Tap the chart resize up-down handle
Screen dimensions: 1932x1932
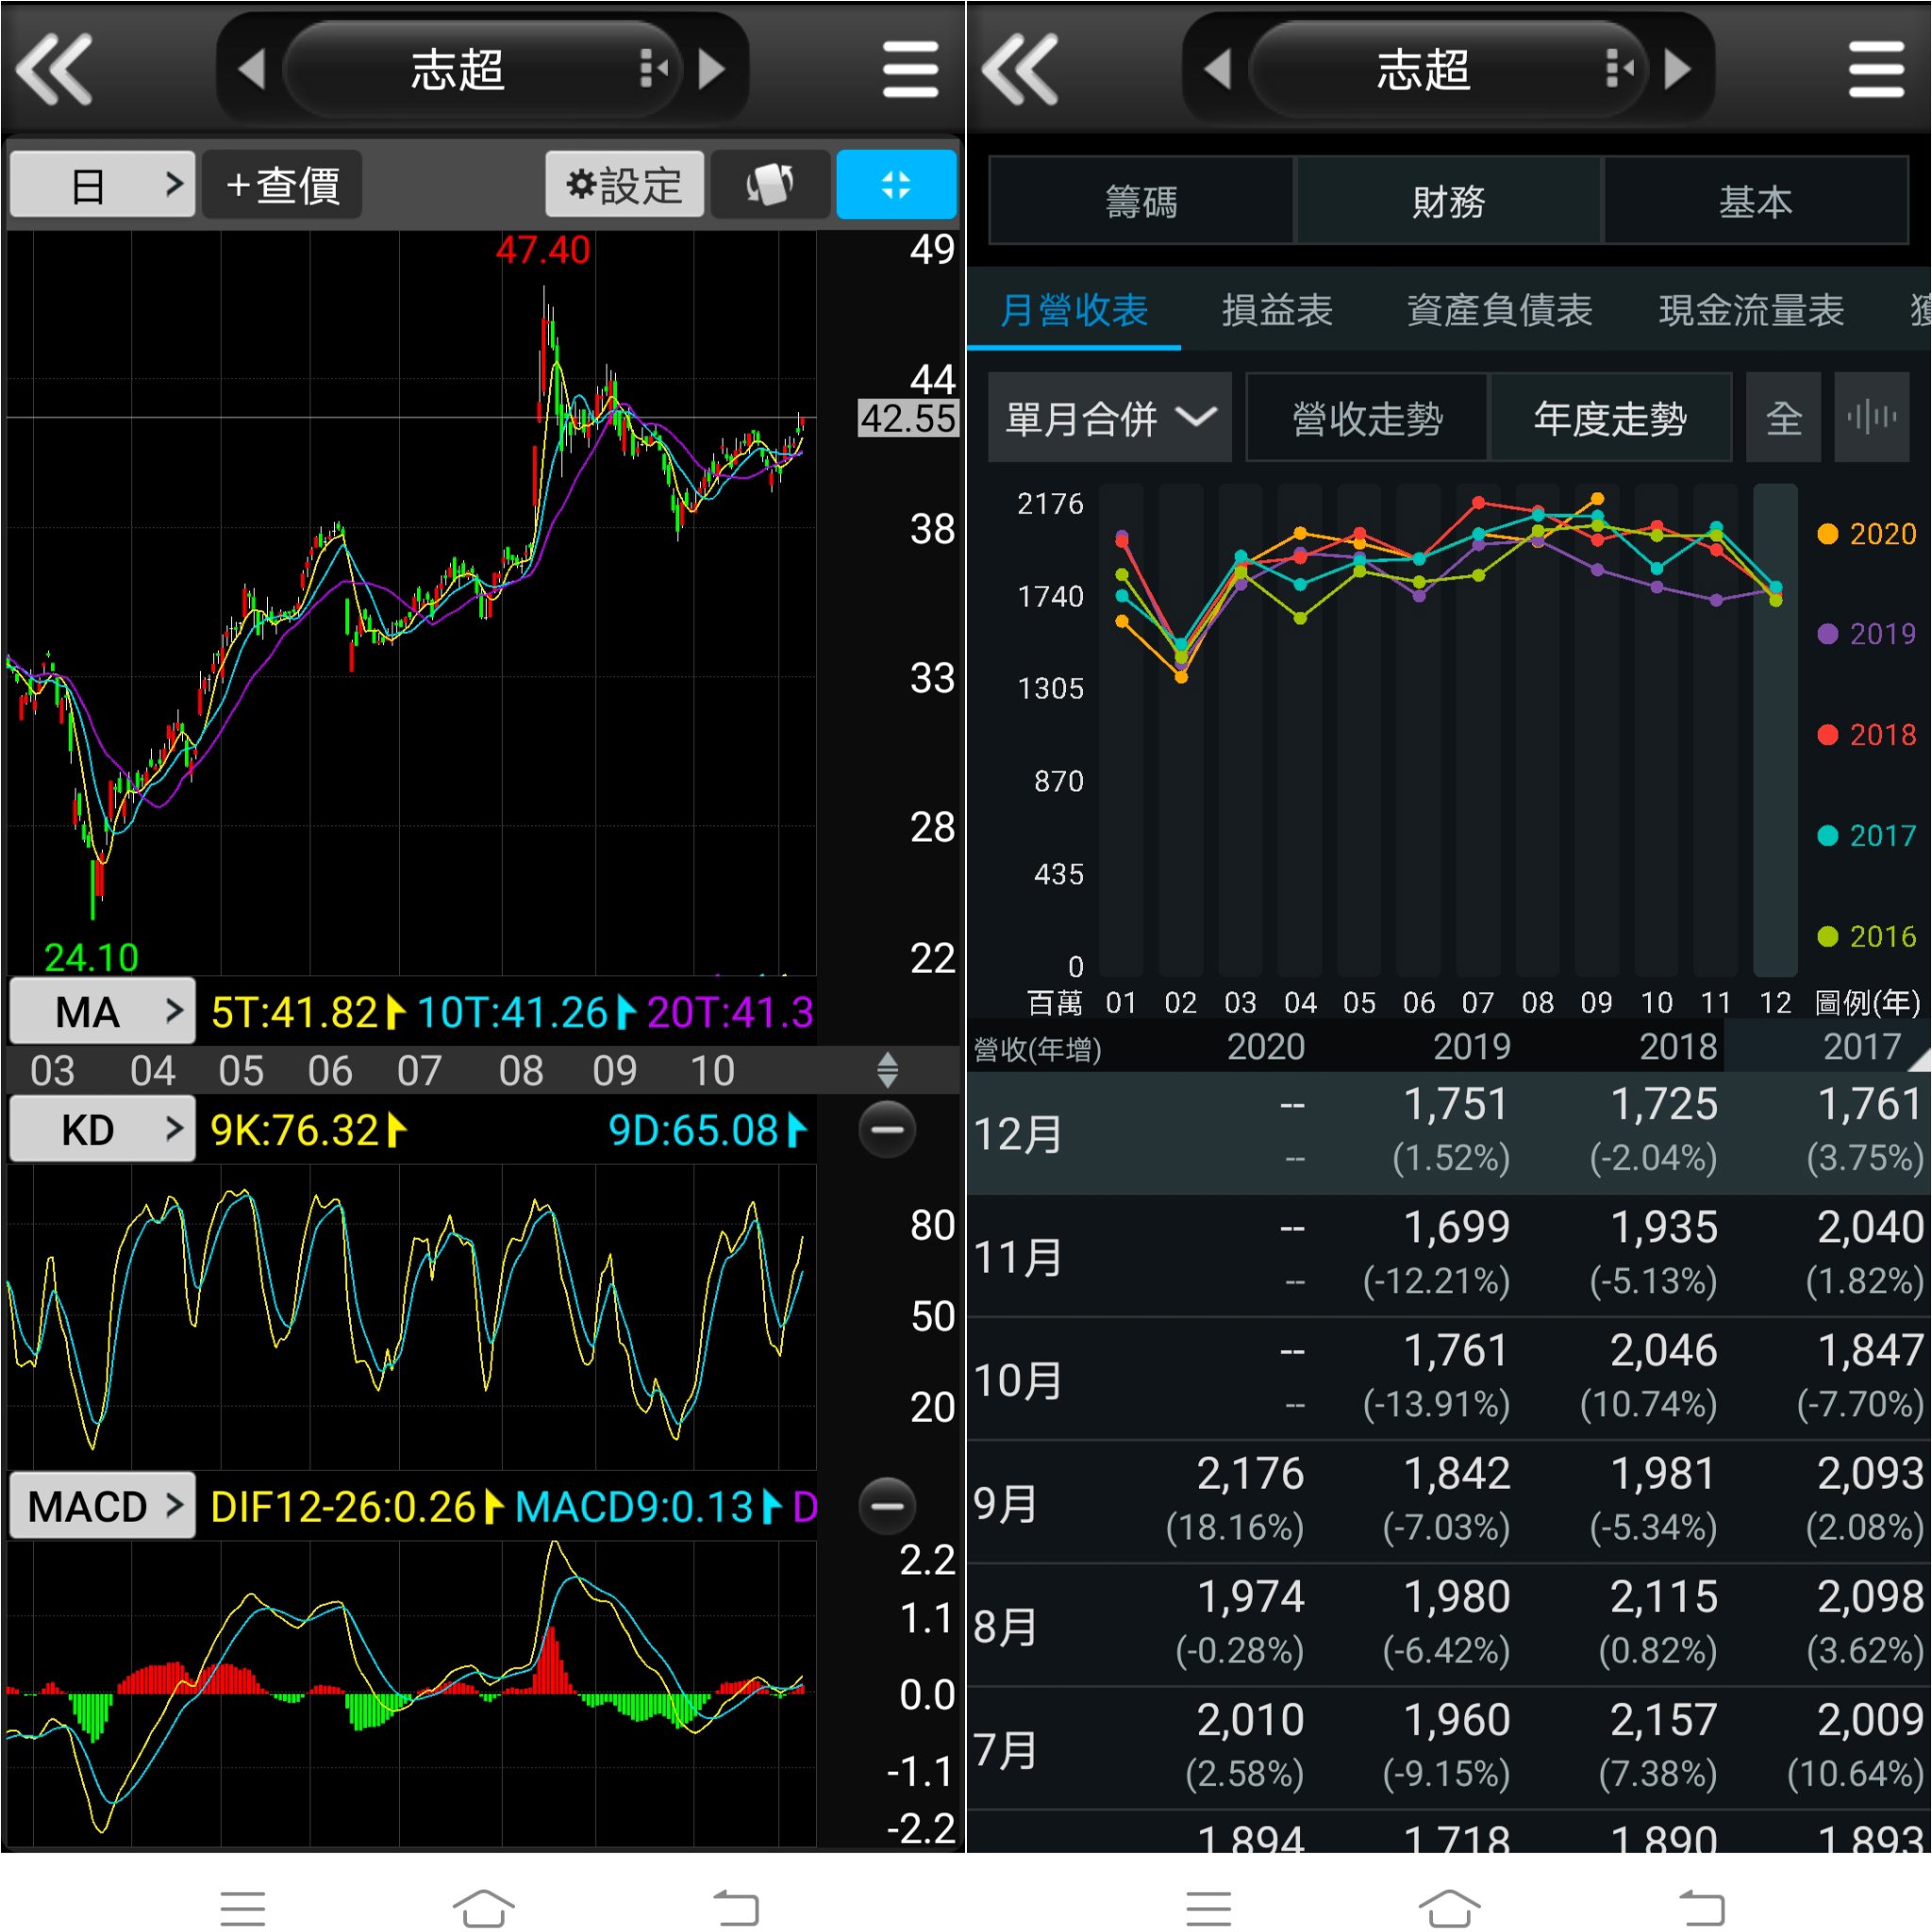pos(887,1070)
